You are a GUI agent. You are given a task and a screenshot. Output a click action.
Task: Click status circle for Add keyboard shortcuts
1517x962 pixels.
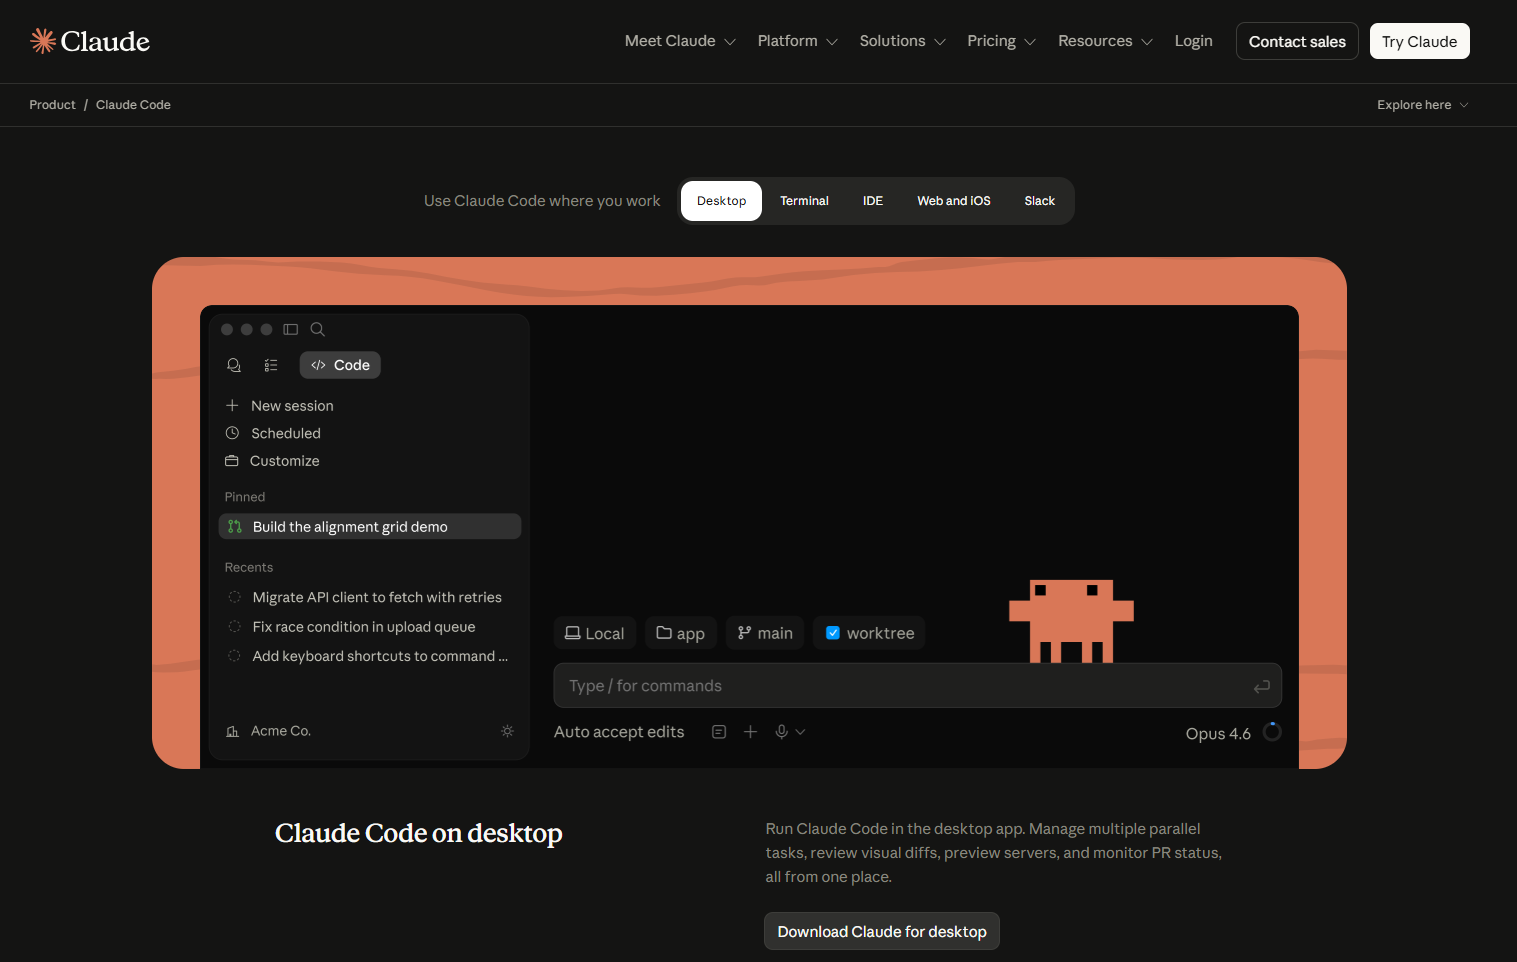click(x=234, y=656)
